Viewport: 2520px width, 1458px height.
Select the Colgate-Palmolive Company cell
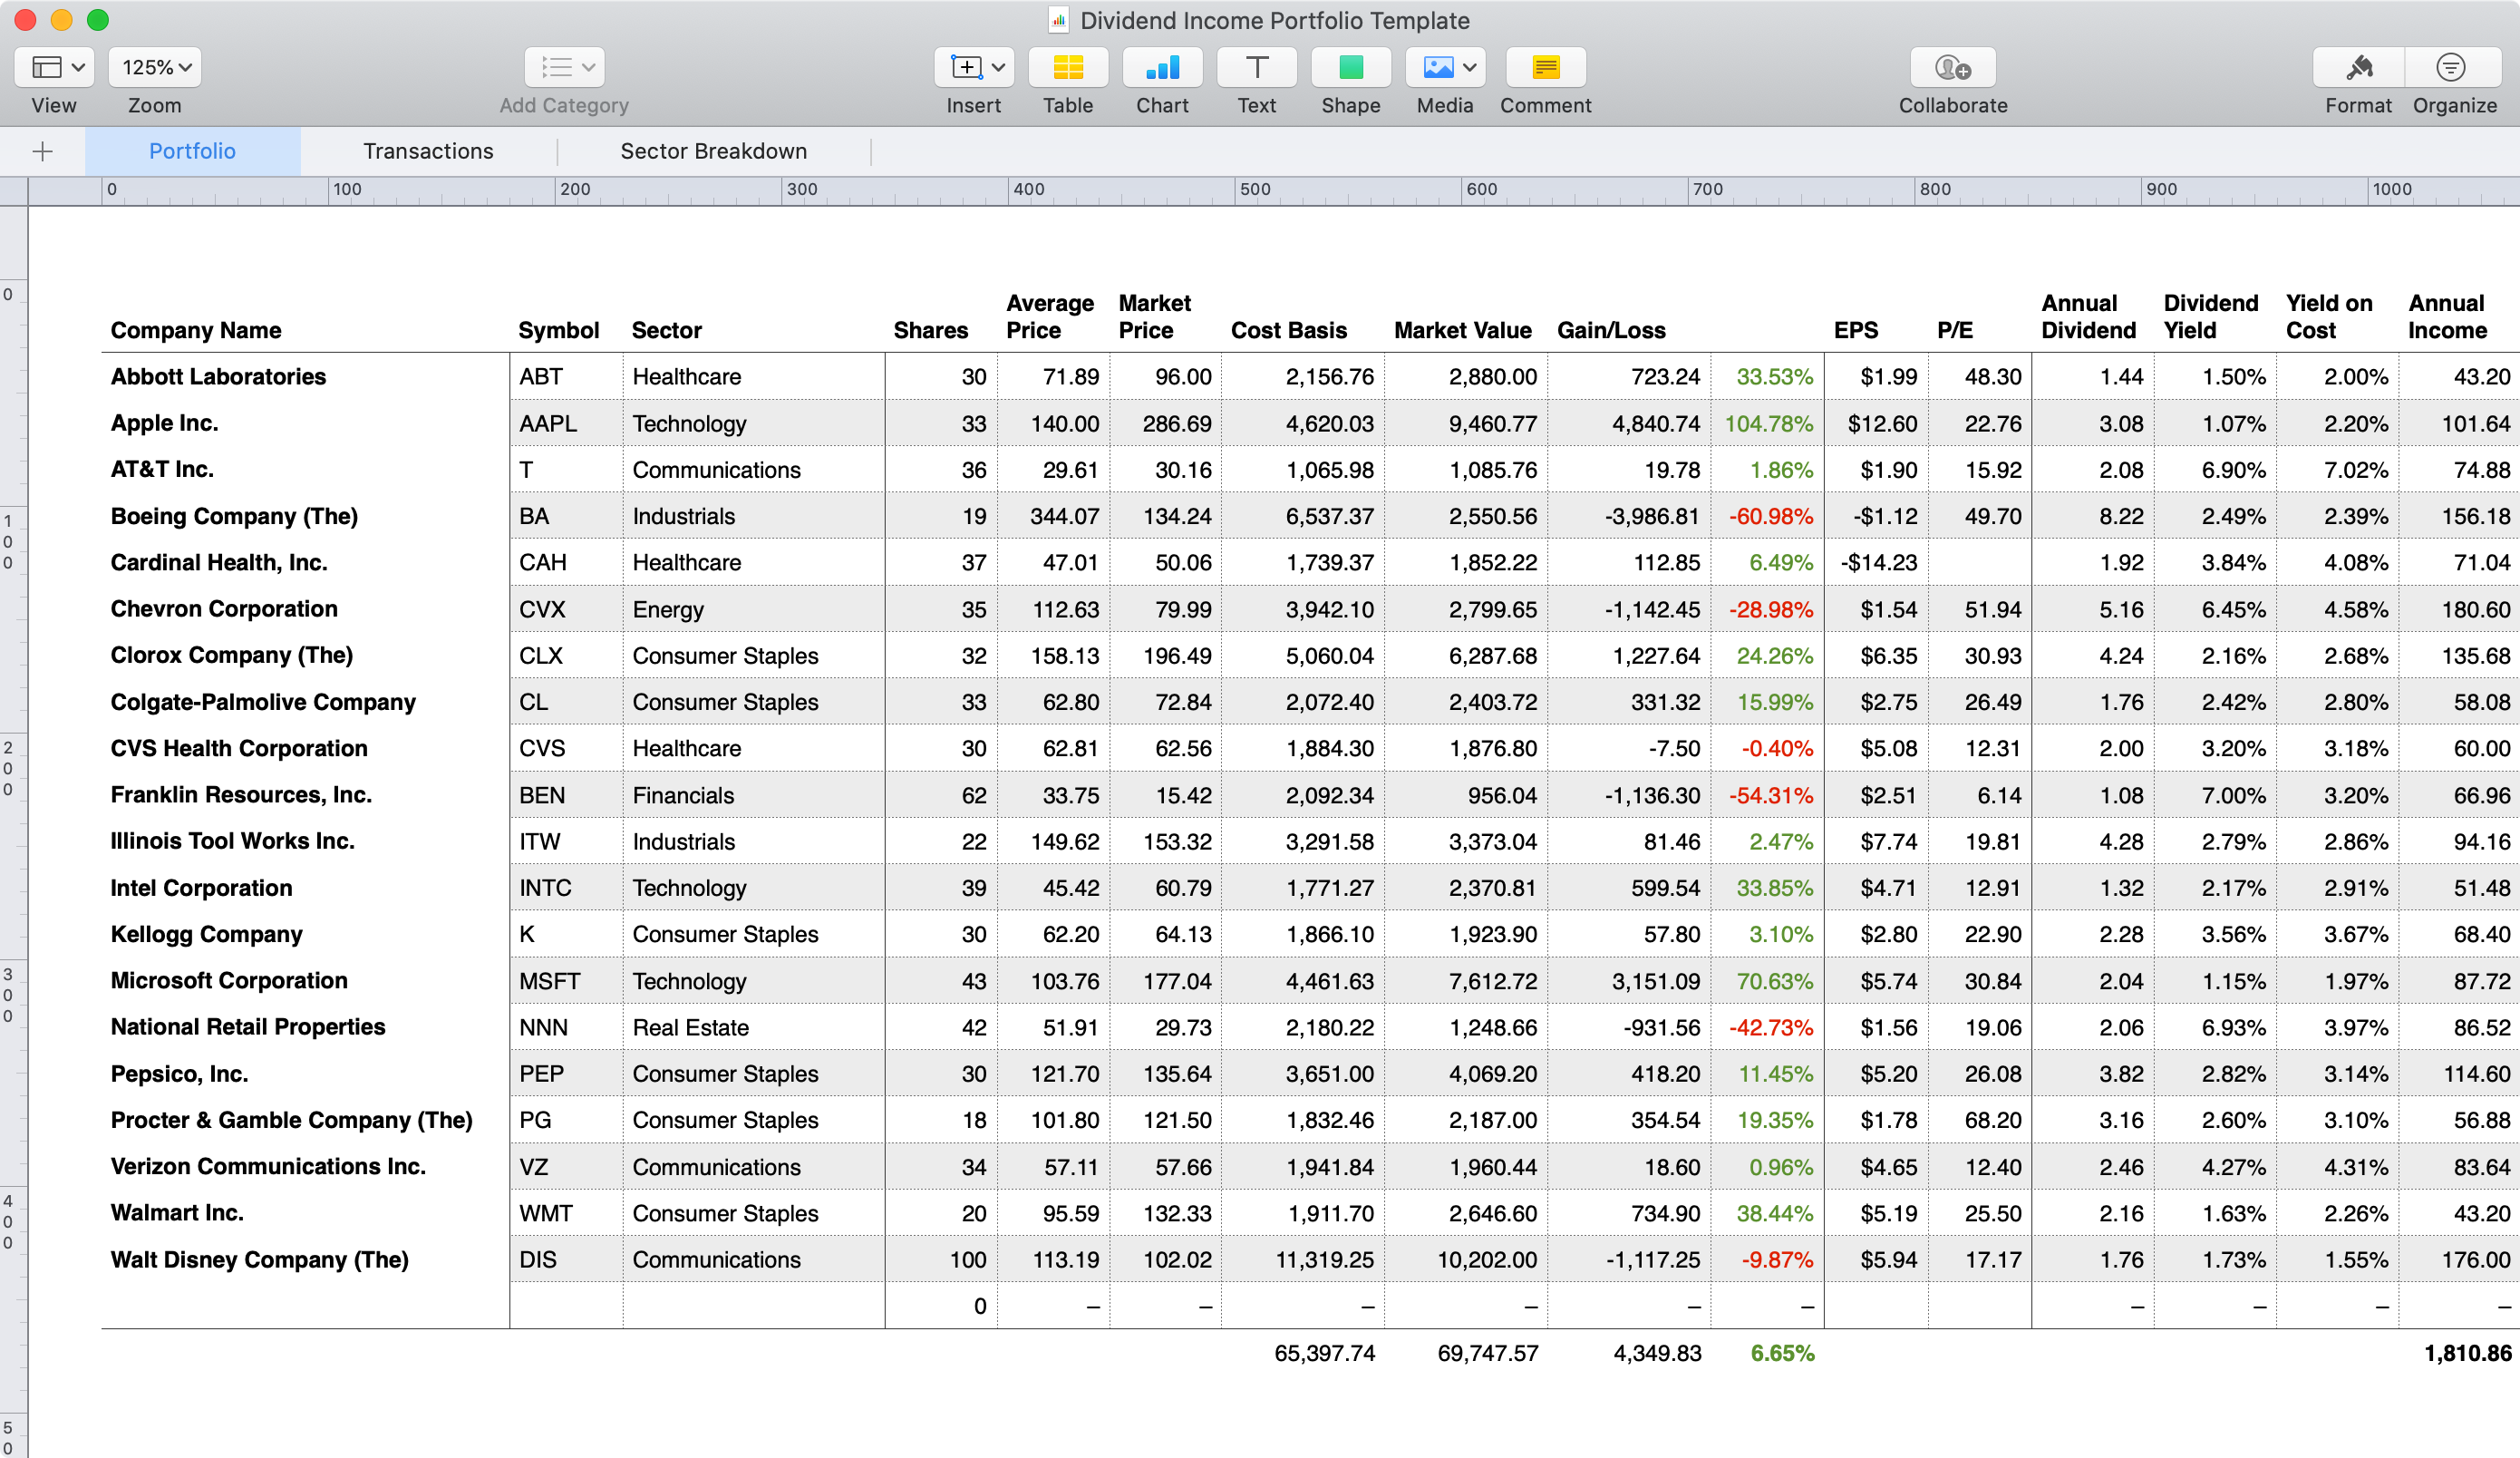point(305,702)
